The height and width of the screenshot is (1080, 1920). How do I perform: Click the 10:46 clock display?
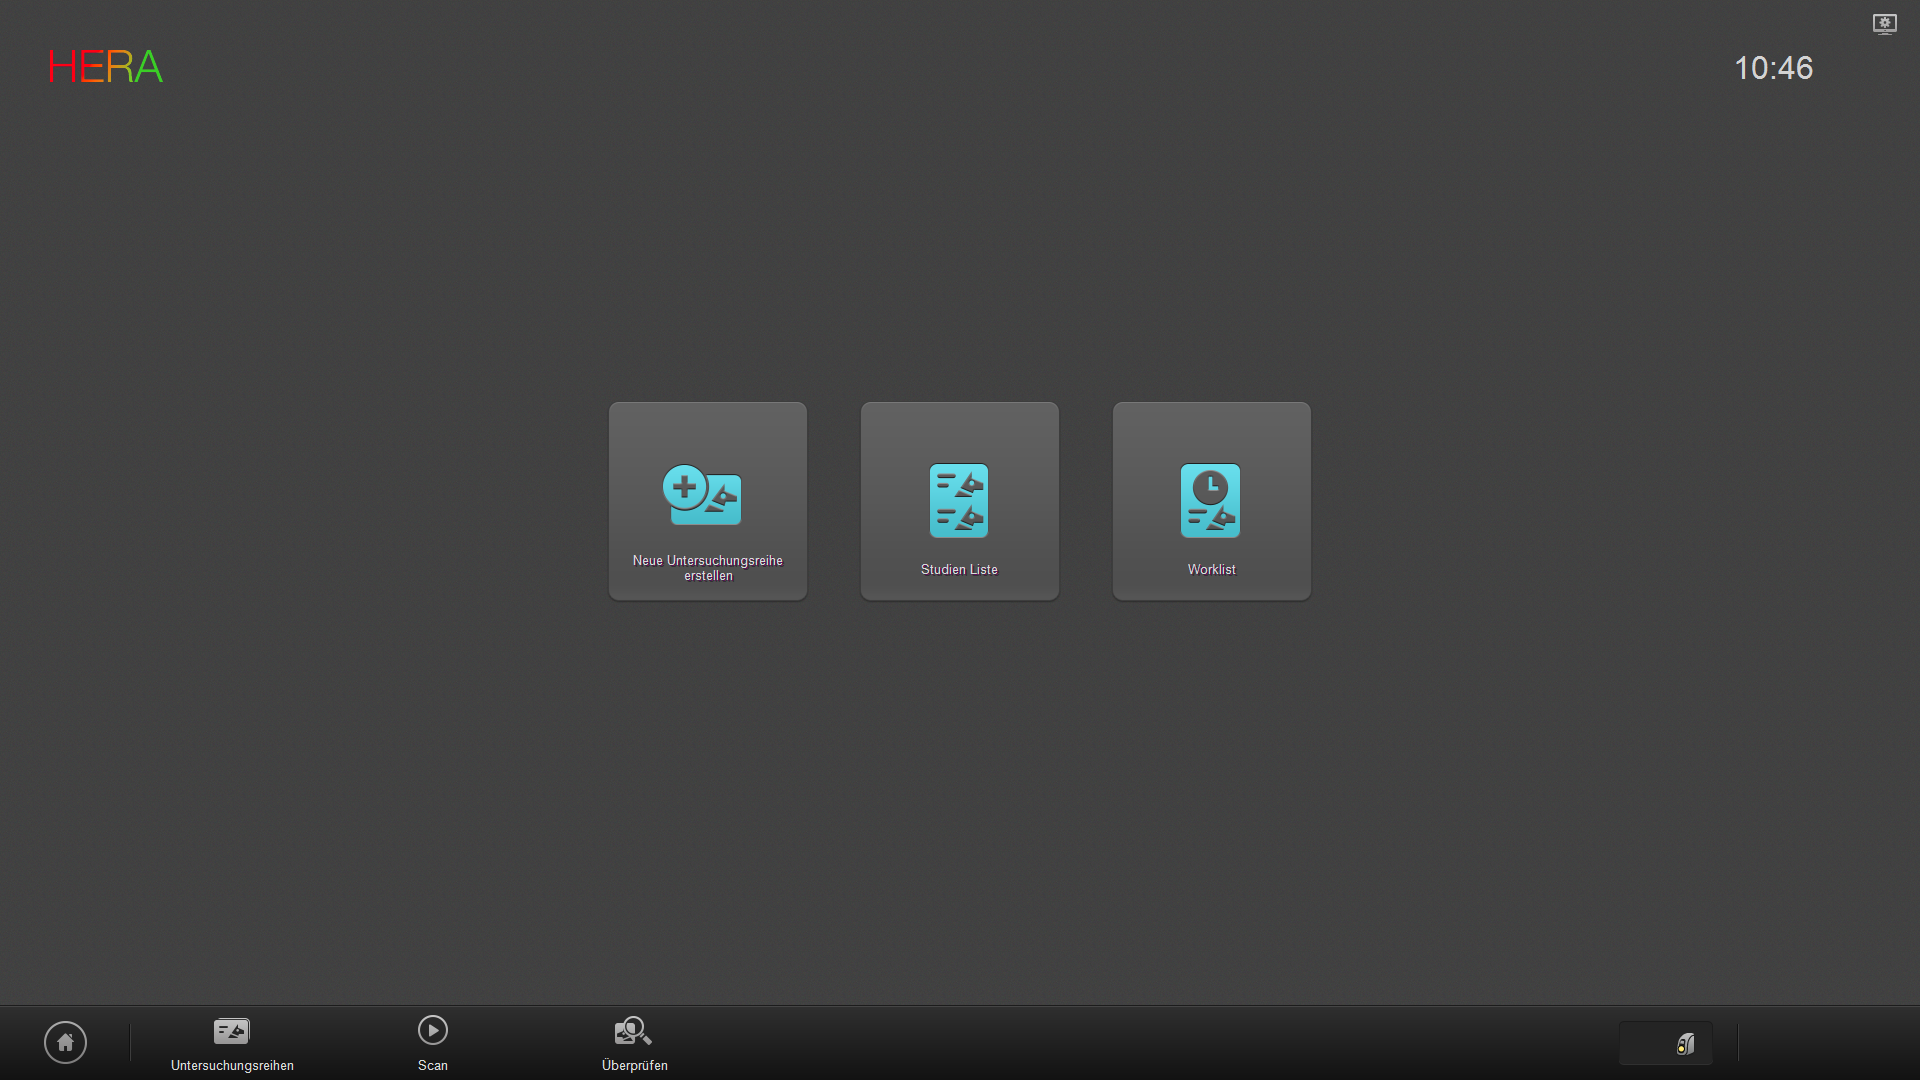(1772, 68)
